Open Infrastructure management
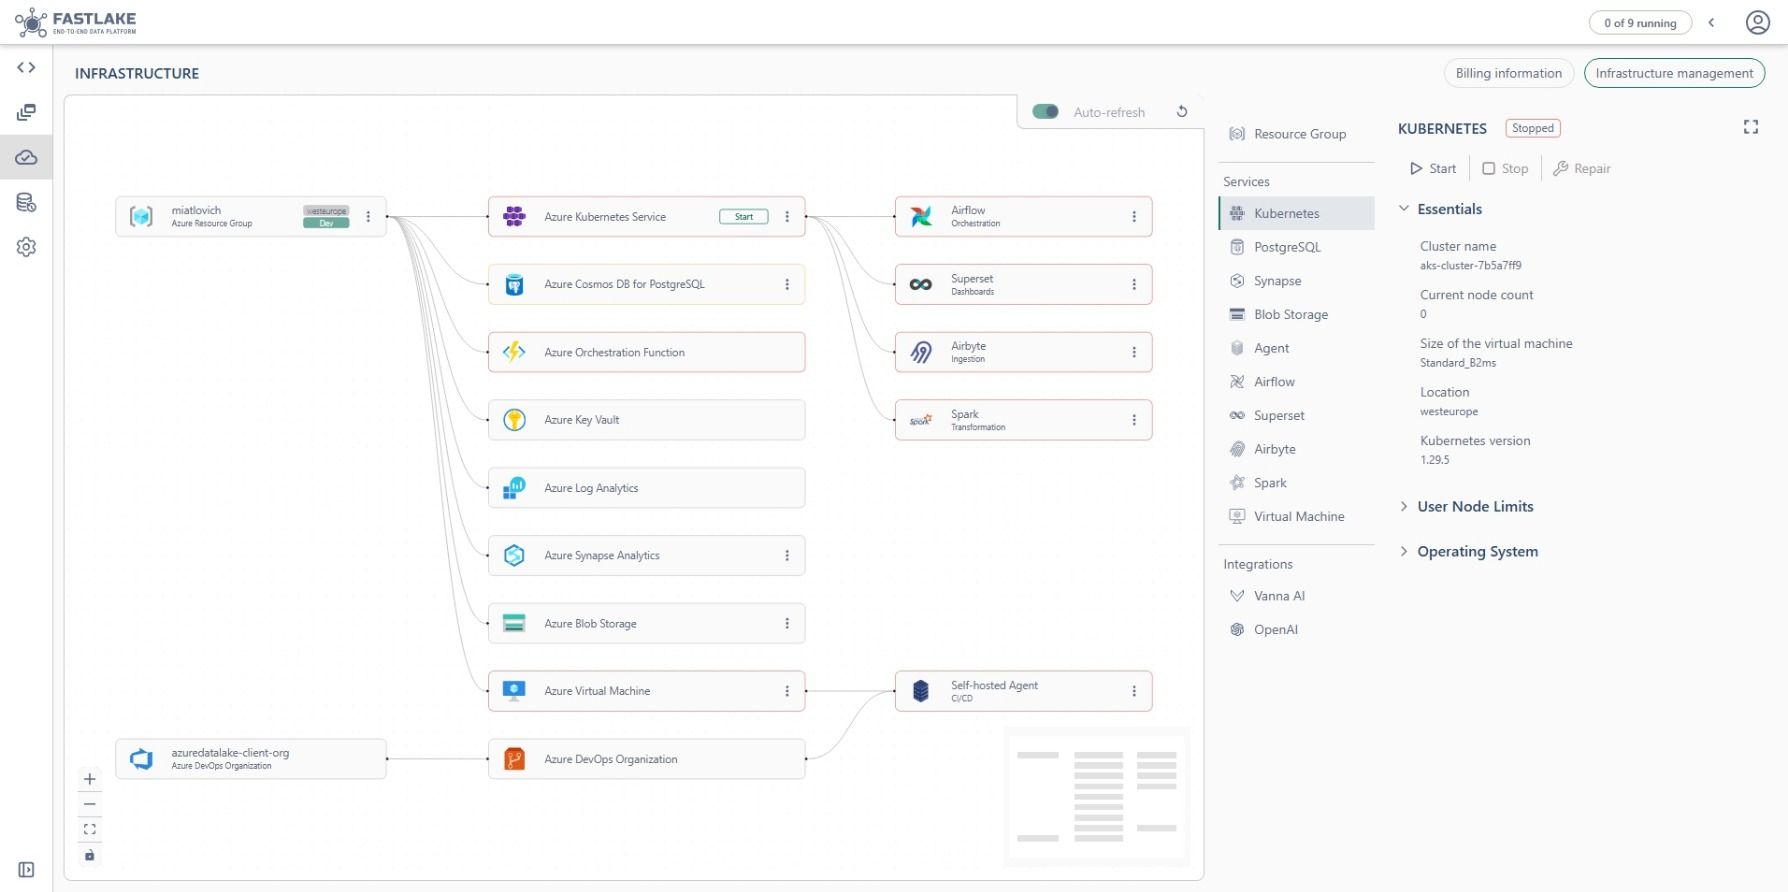This screenshot has width=1788, height=892. tap(1674, 73)
